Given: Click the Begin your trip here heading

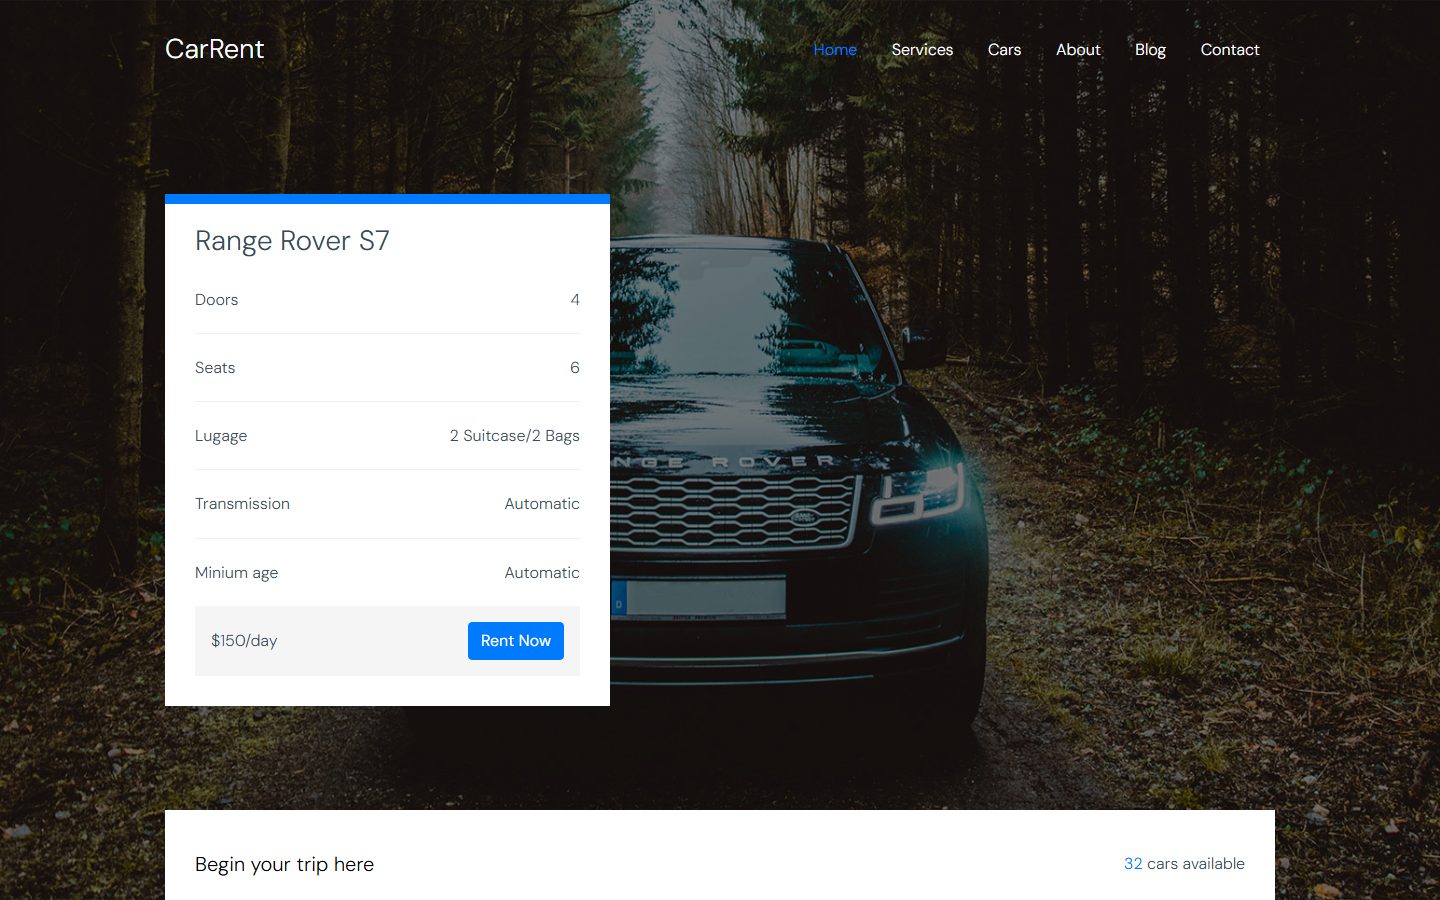Looking at the screenshot, I should (284, 865).
